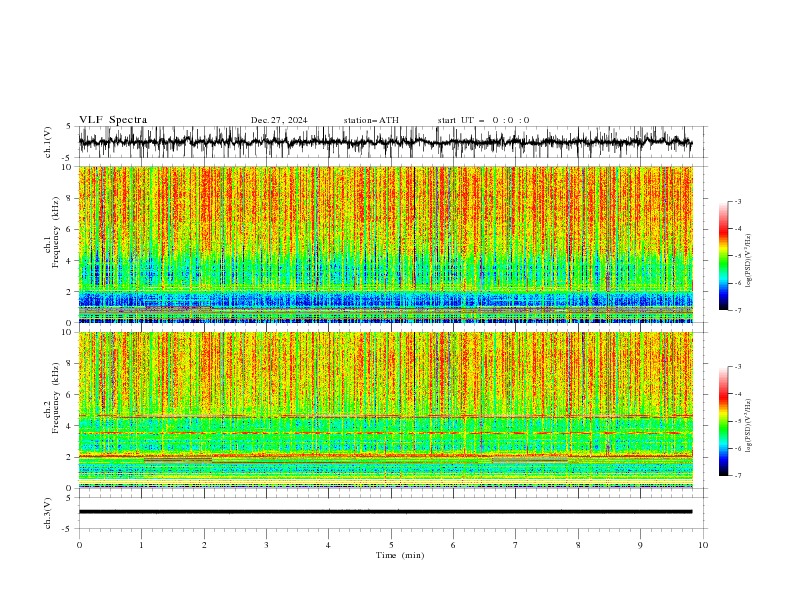Click the lower colorbar "-4" tick label
The height and width of the screenshot is (612, 792).
(x=738, y=394)
